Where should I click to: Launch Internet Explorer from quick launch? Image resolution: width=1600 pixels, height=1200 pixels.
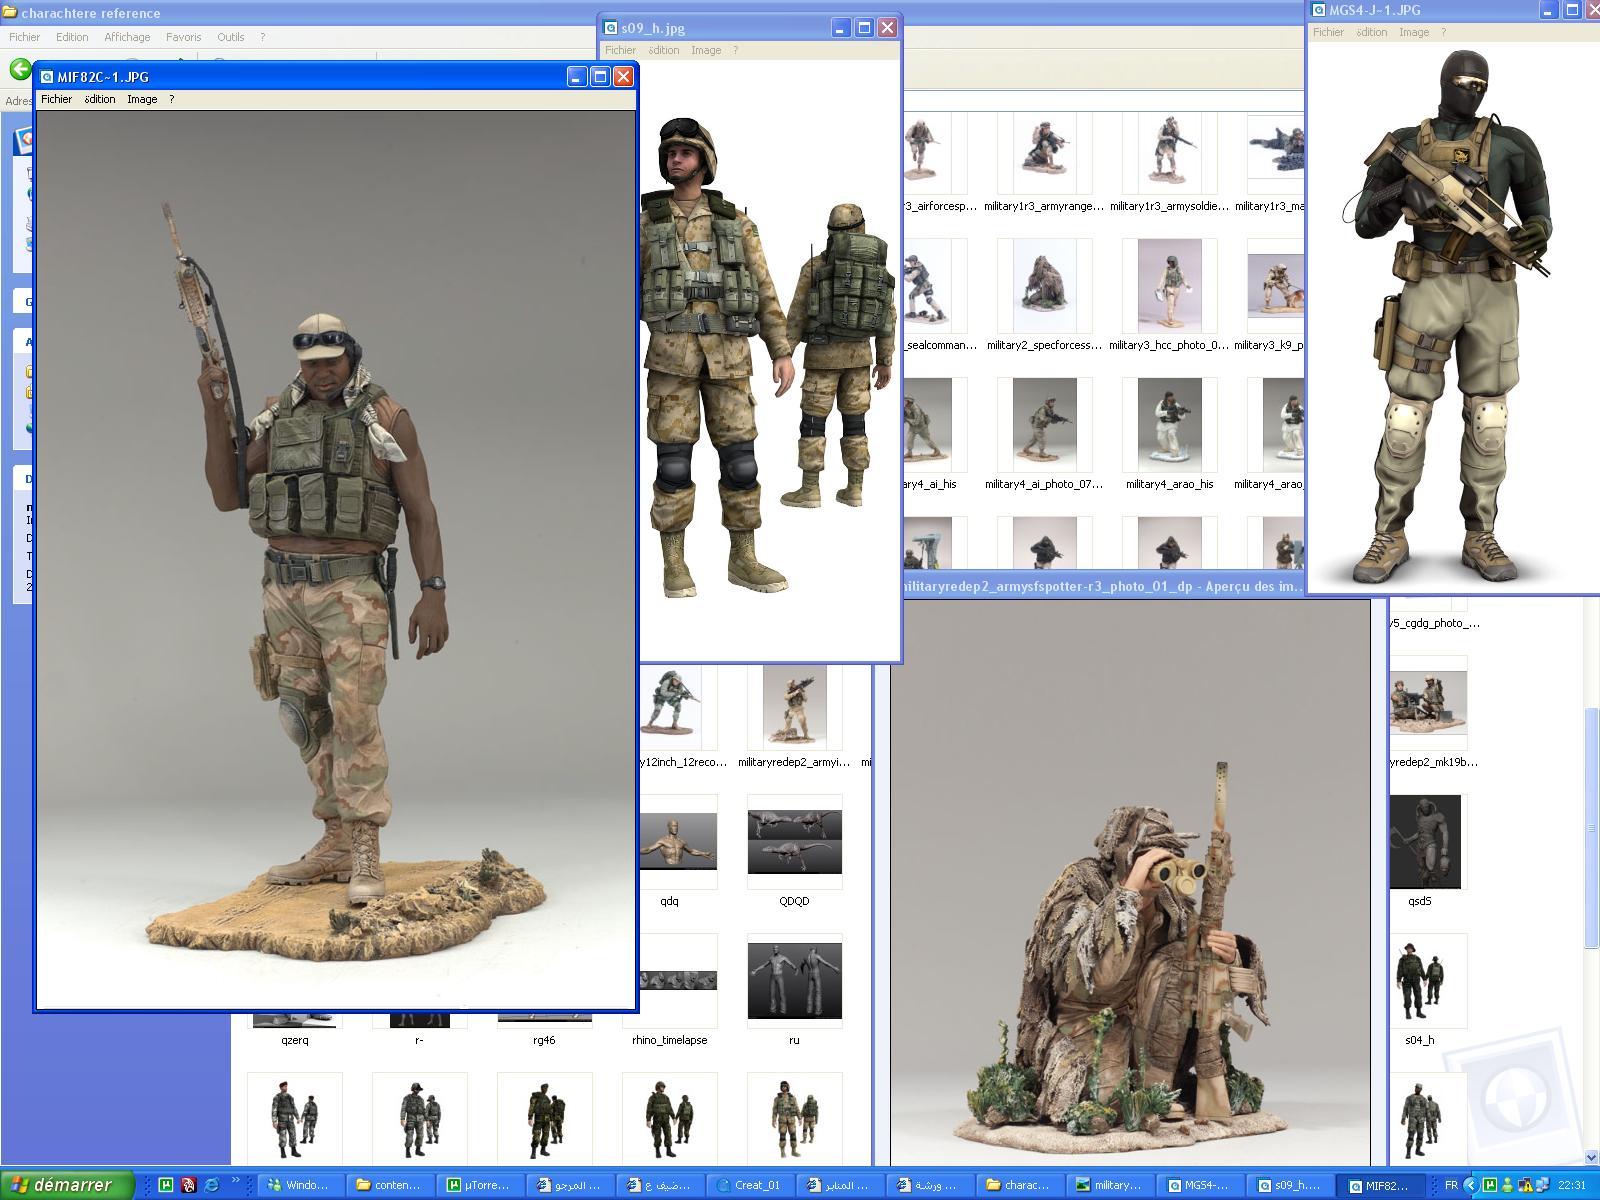(211, 1185)
